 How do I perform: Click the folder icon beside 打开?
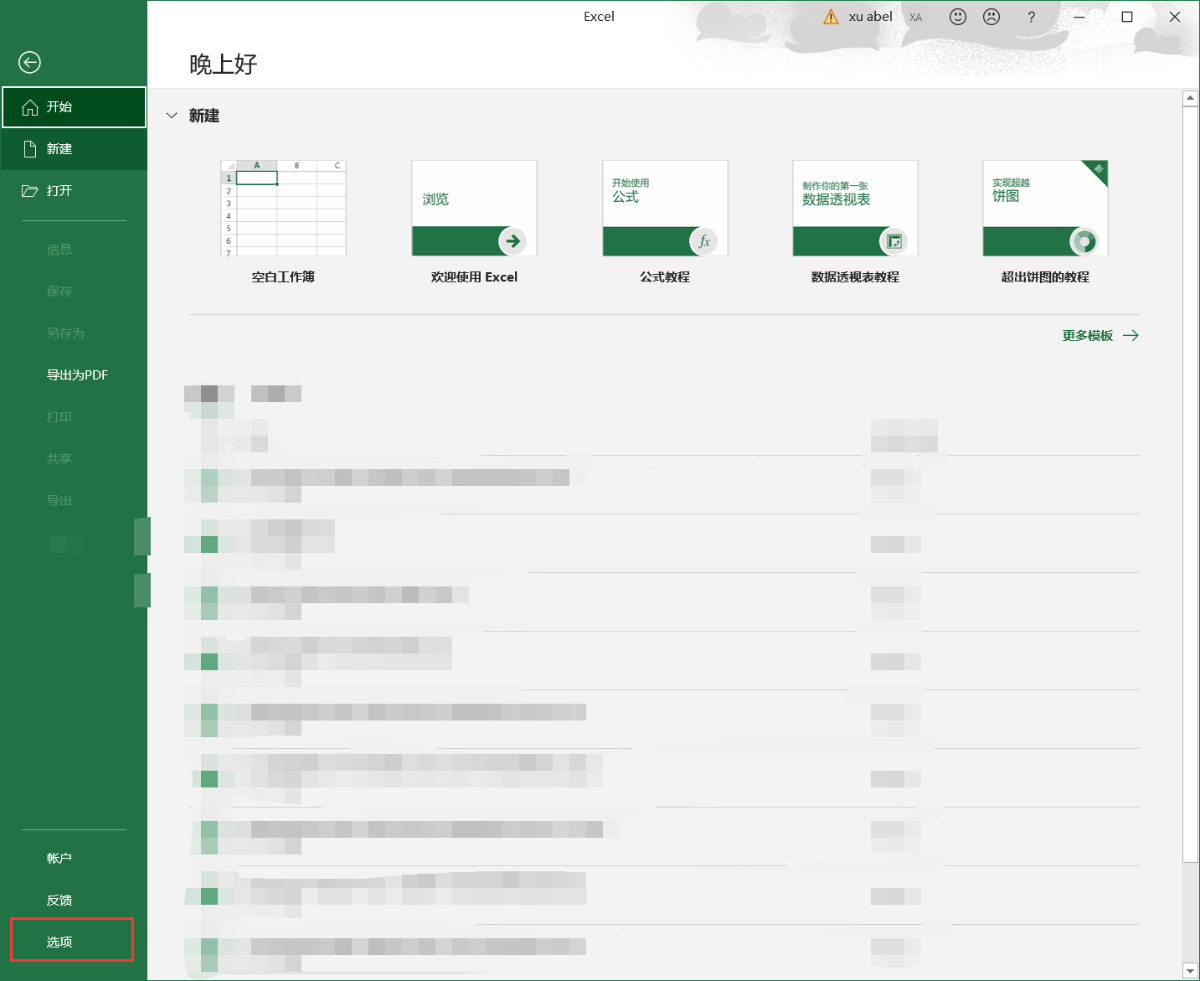point(30,191)
